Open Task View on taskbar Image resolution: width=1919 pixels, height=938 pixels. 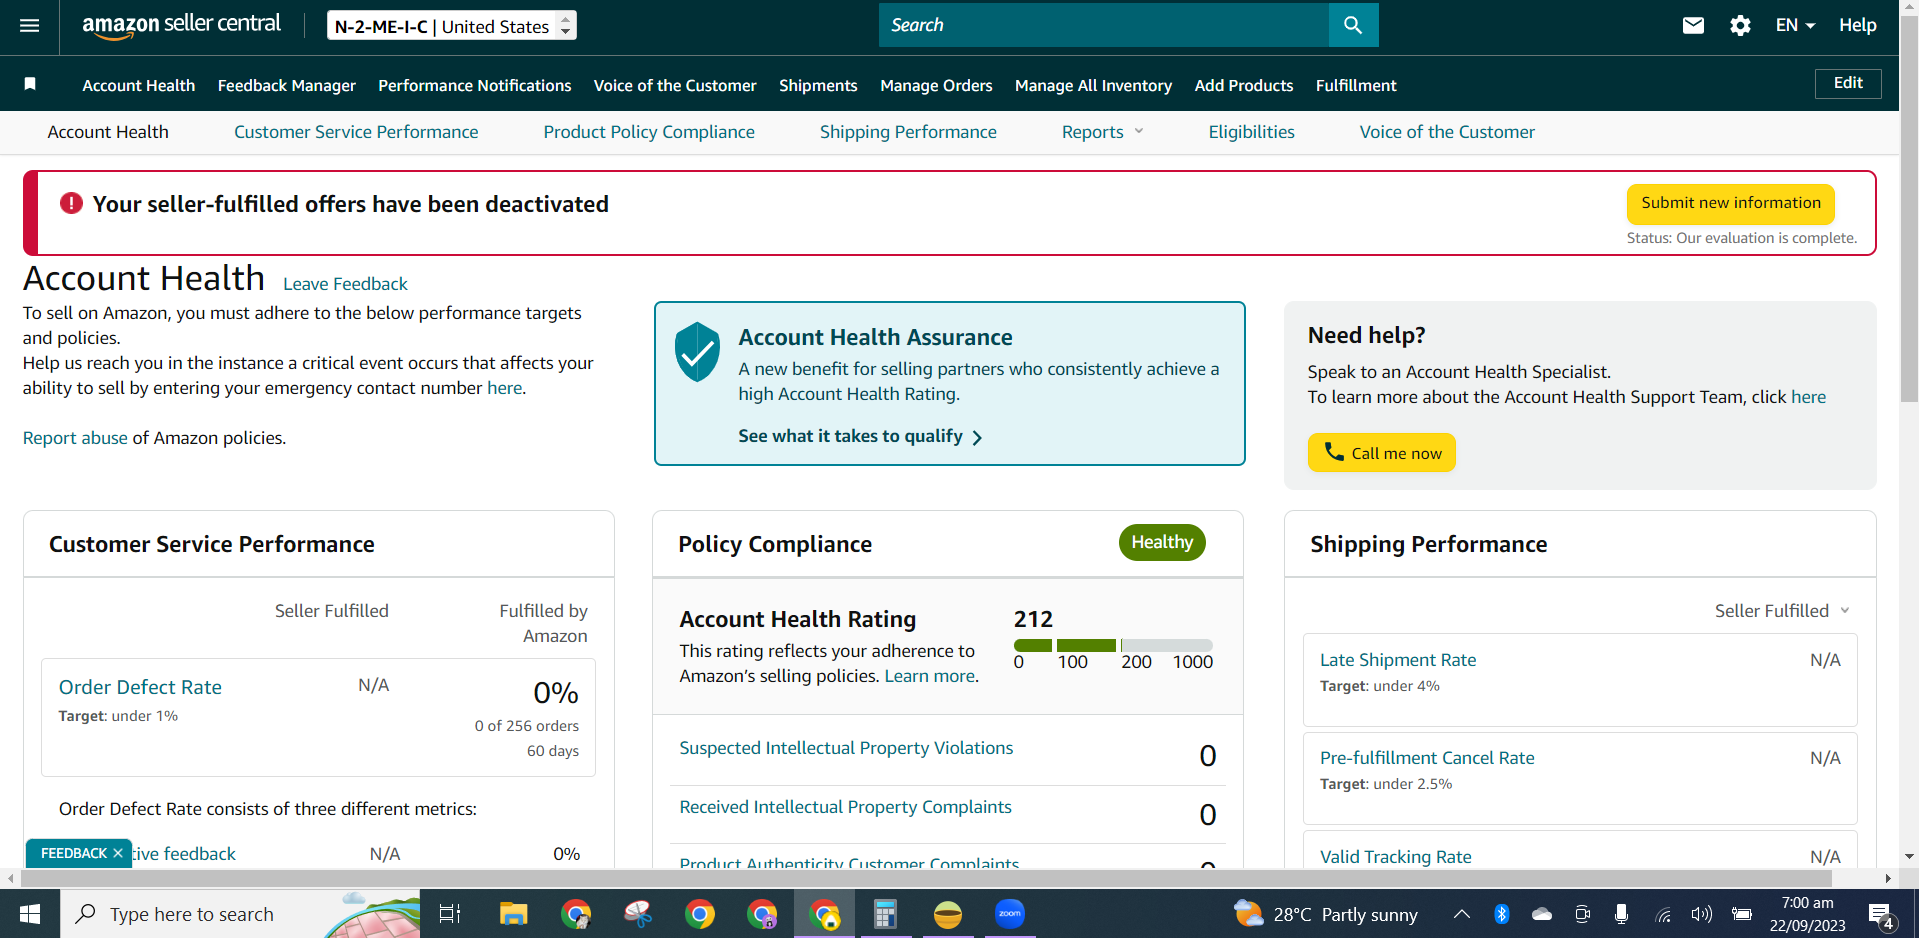tap(450, 914)
